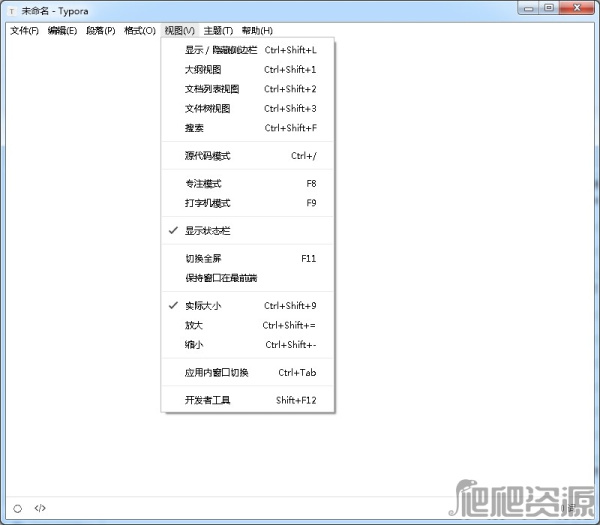Open the 主题(T) menu
The width and height of the screenshot is (600, 525).
coord(218,30)
